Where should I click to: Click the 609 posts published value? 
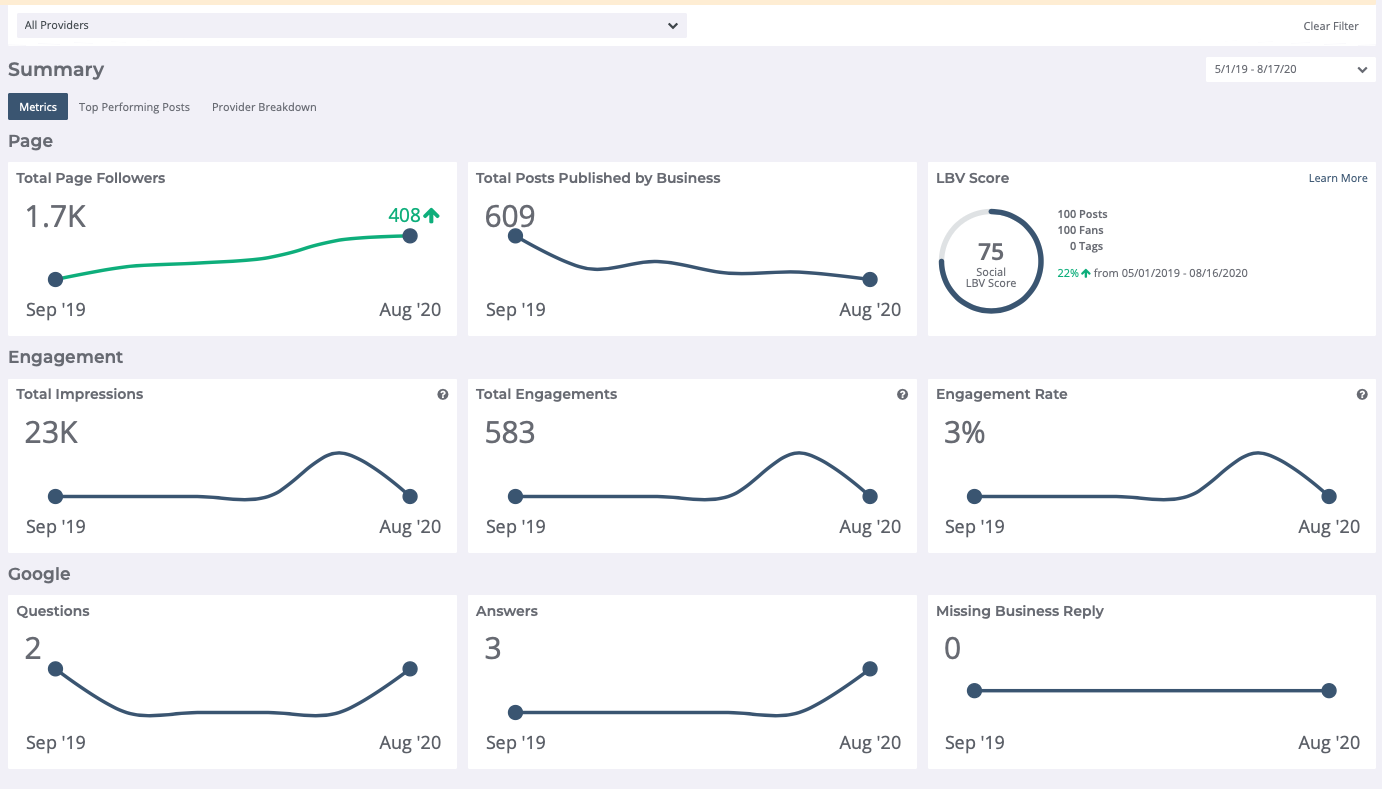click(510, 216)
